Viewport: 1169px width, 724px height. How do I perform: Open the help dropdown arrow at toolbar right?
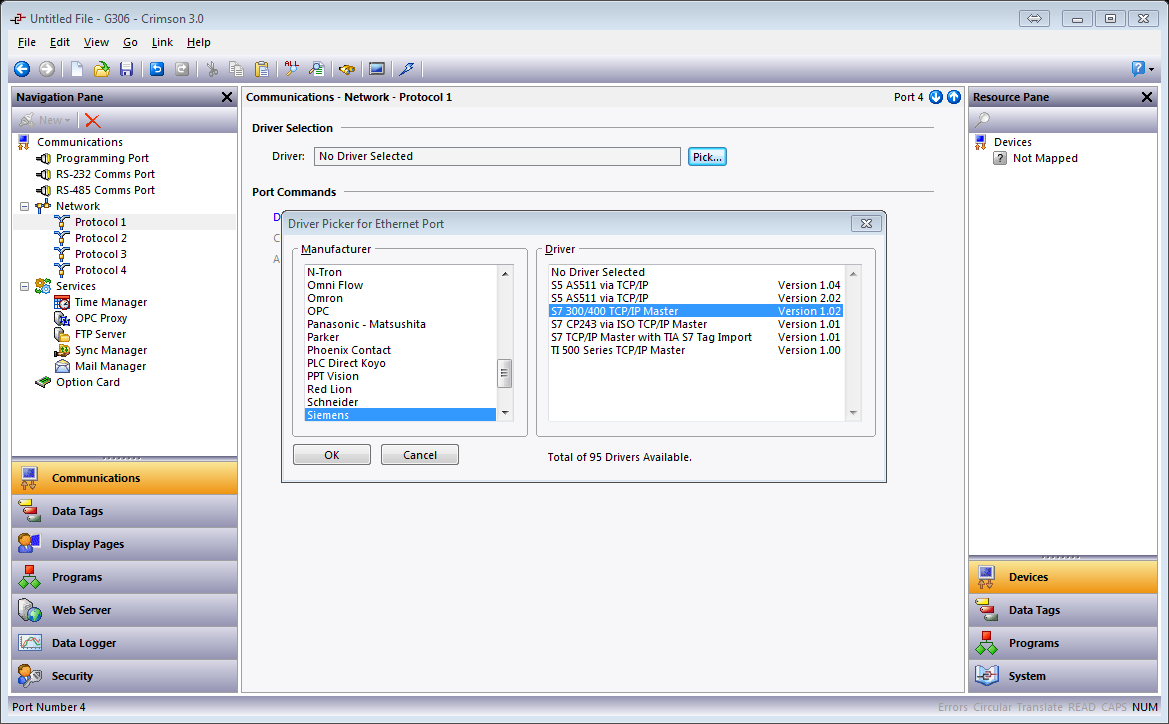point(1152,69)
